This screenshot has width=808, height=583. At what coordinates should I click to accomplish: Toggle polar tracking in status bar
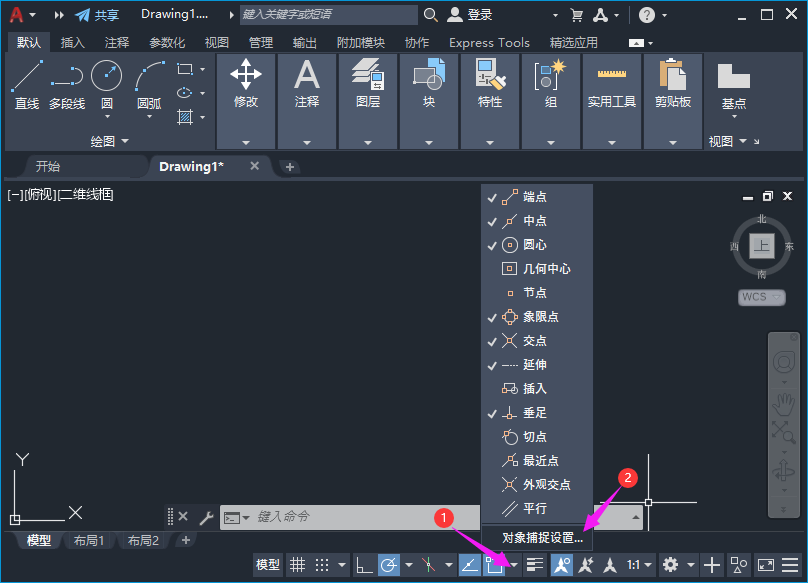point(389,565)
